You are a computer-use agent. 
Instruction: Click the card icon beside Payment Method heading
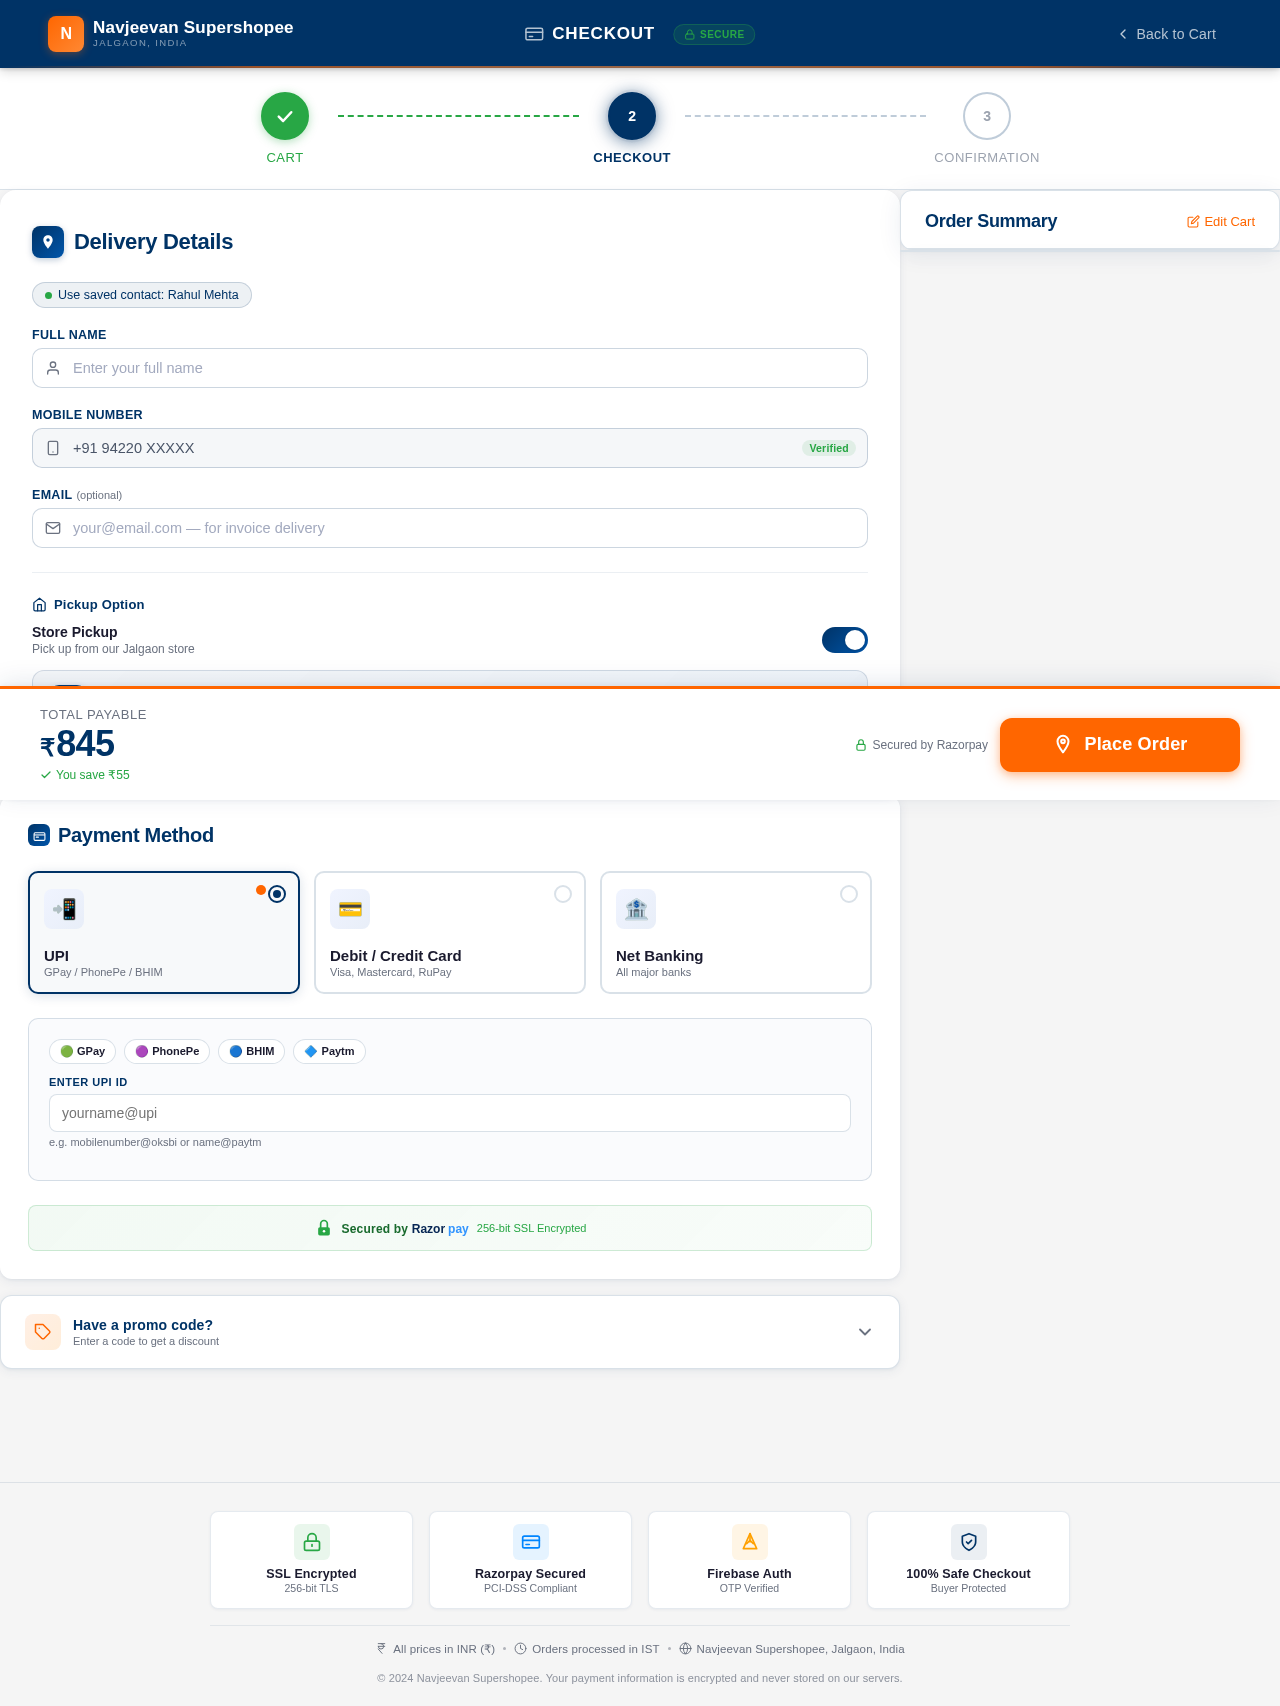(38, 835)
